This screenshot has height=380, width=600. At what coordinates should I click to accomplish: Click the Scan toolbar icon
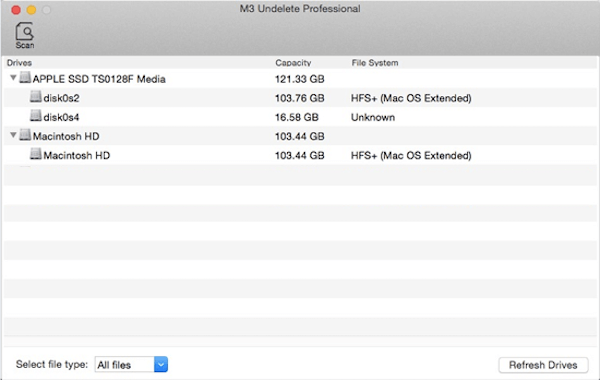point(25,35)
